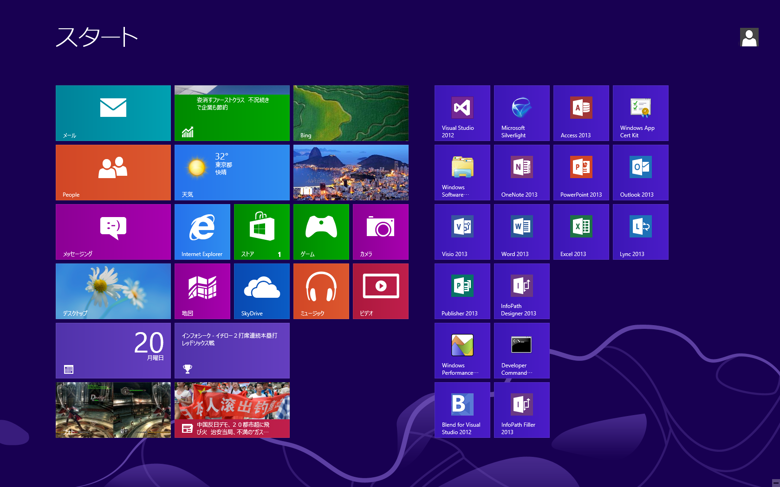Image resolution: width=780 pixels, height=487 pixels.
Task: Launch Internet Explorer tile
Action: [x=202, y=232]
